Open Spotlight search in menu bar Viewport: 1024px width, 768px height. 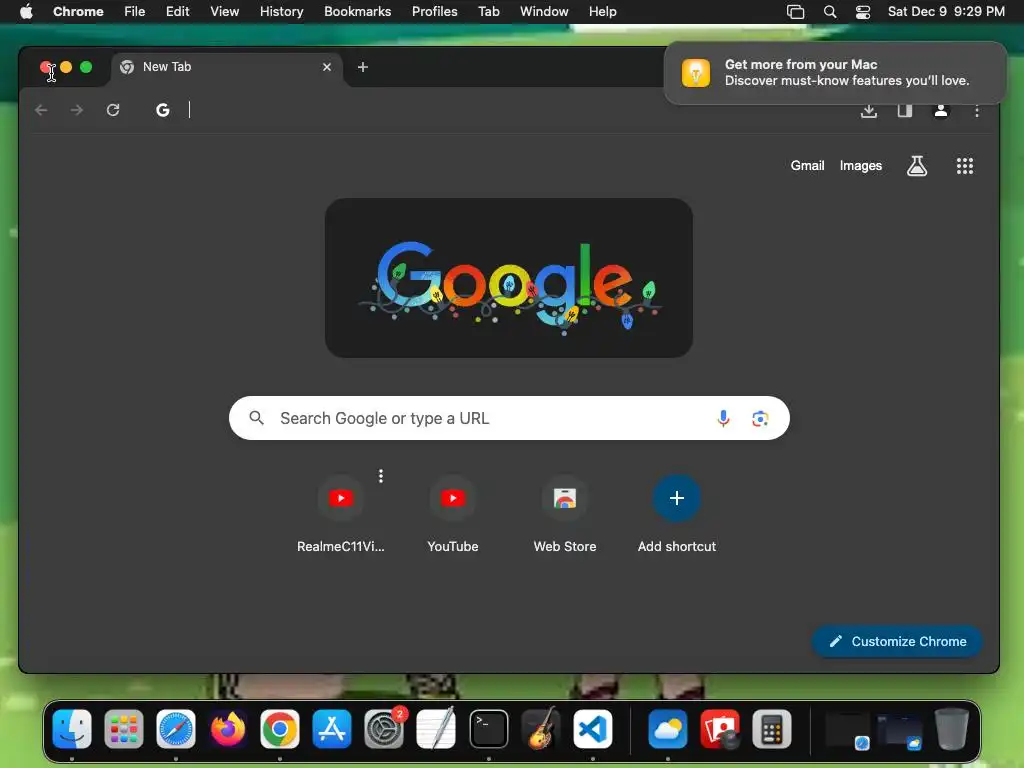(x=829, y=11)
